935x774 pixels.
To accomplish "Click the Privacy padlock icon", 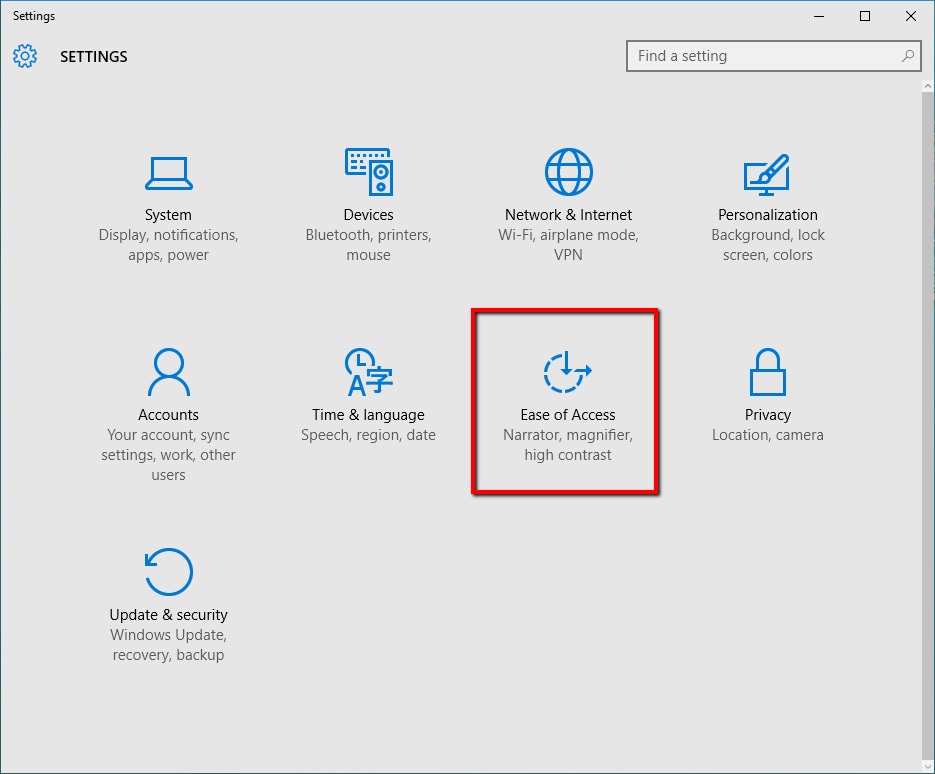I will pos(767,372).
